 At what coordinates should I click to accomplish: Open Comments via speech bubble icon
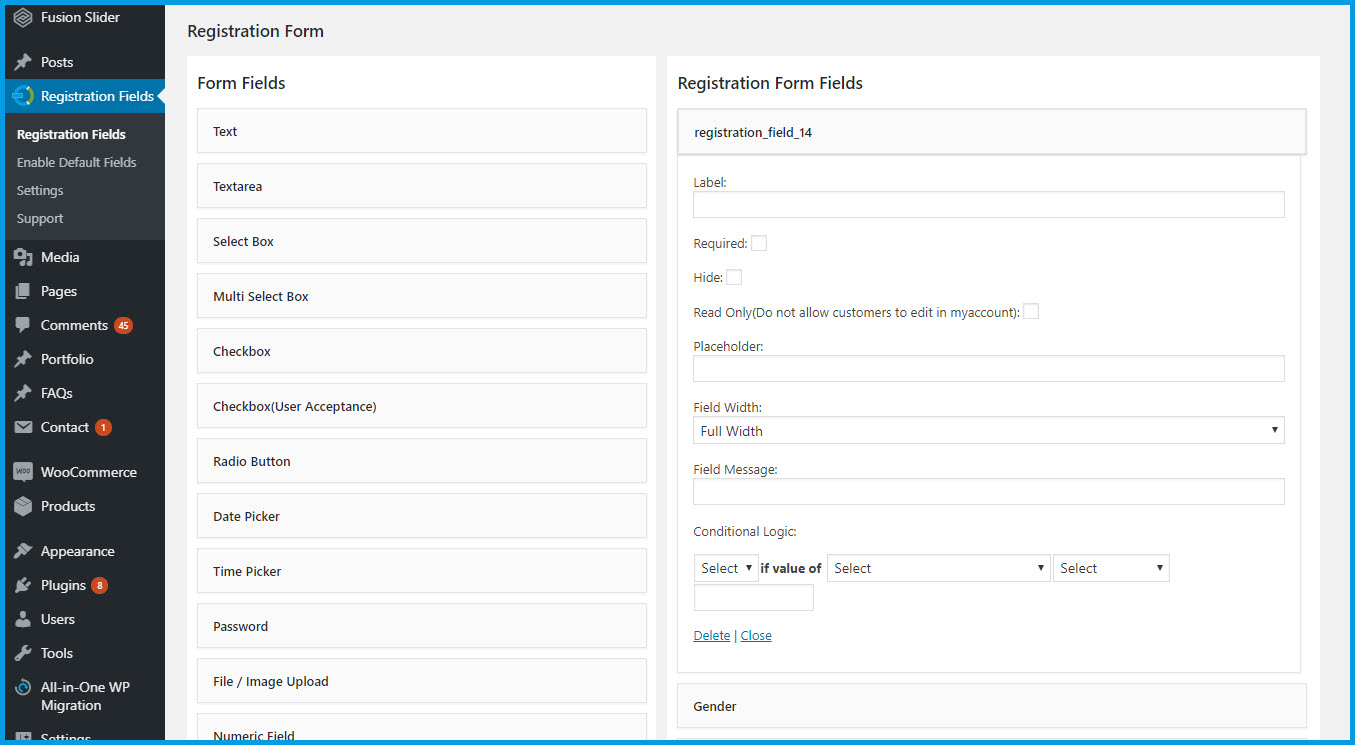click(23, 325)
